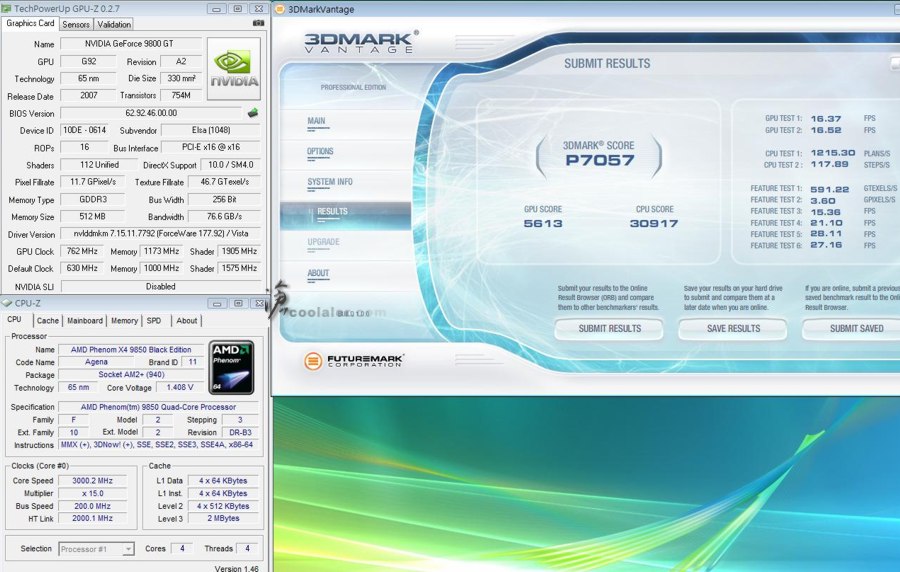This screenshot has height=572, width=900.
Task: Click the AMD Phenom logo in CPU-Z
Action: 231,368
